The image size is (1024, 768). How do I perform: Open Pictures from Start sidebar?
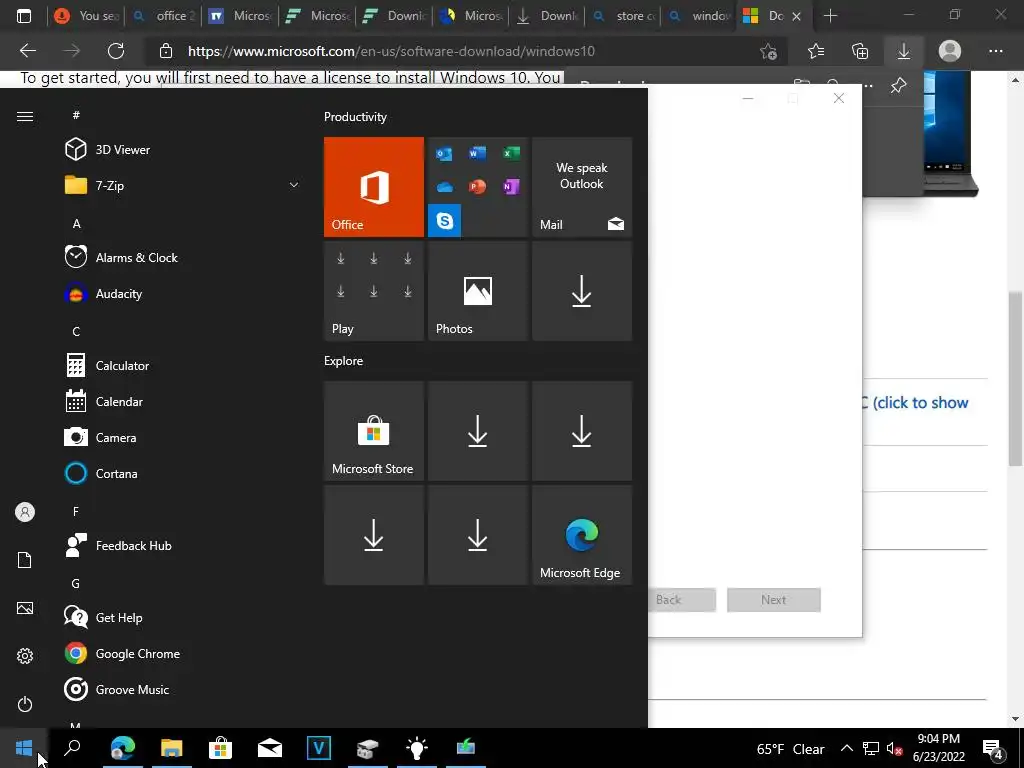[x=25, y=608]
